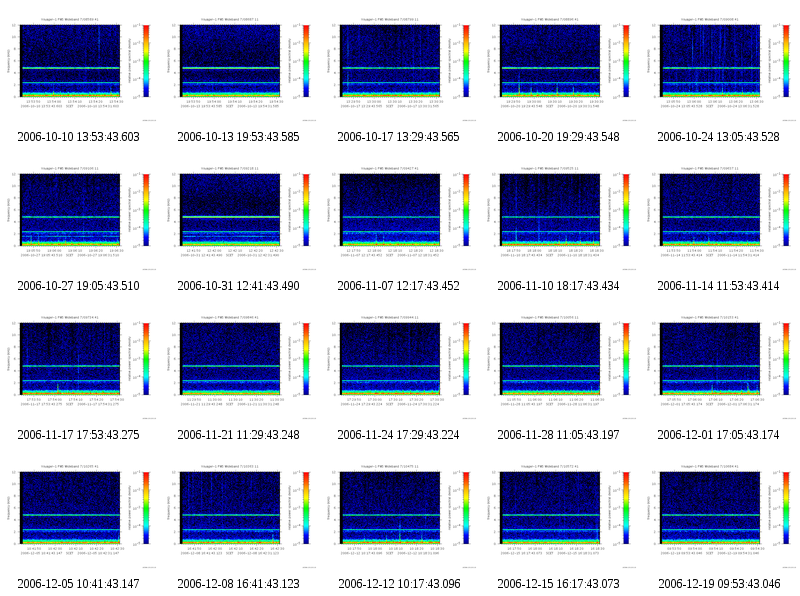Open the spectrogram thumbnail for 2006-10-20 19:29:43.548
Viewport: 800px width, 596px height.
tap(561, 68)
